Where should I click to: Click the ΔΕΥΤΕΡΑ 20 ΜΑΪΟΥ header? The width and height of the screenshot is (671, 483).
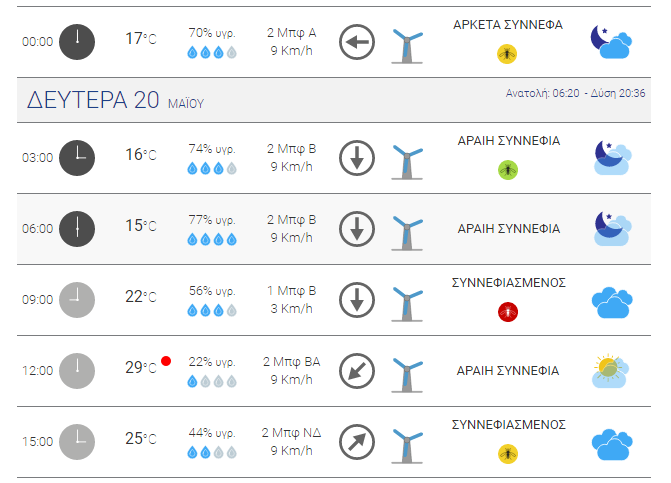(x=116, y=100)
